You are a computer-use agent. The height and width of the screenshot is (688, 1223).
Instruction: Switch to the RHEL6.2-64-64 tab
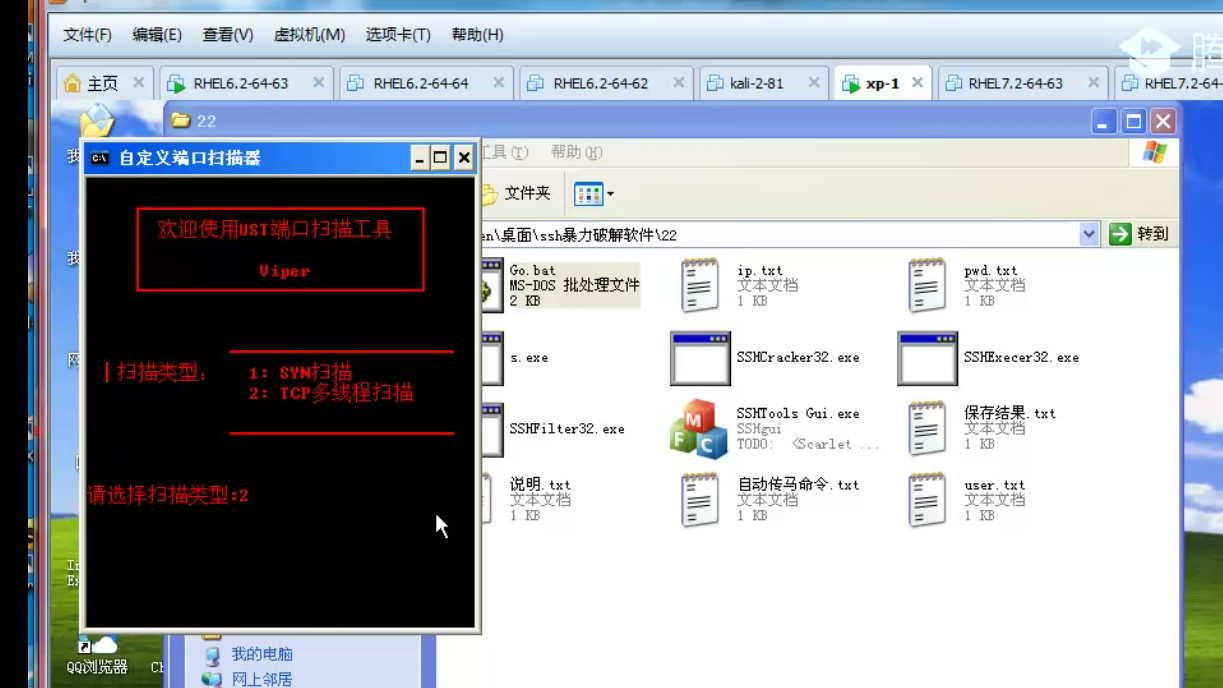click(420, 83)
